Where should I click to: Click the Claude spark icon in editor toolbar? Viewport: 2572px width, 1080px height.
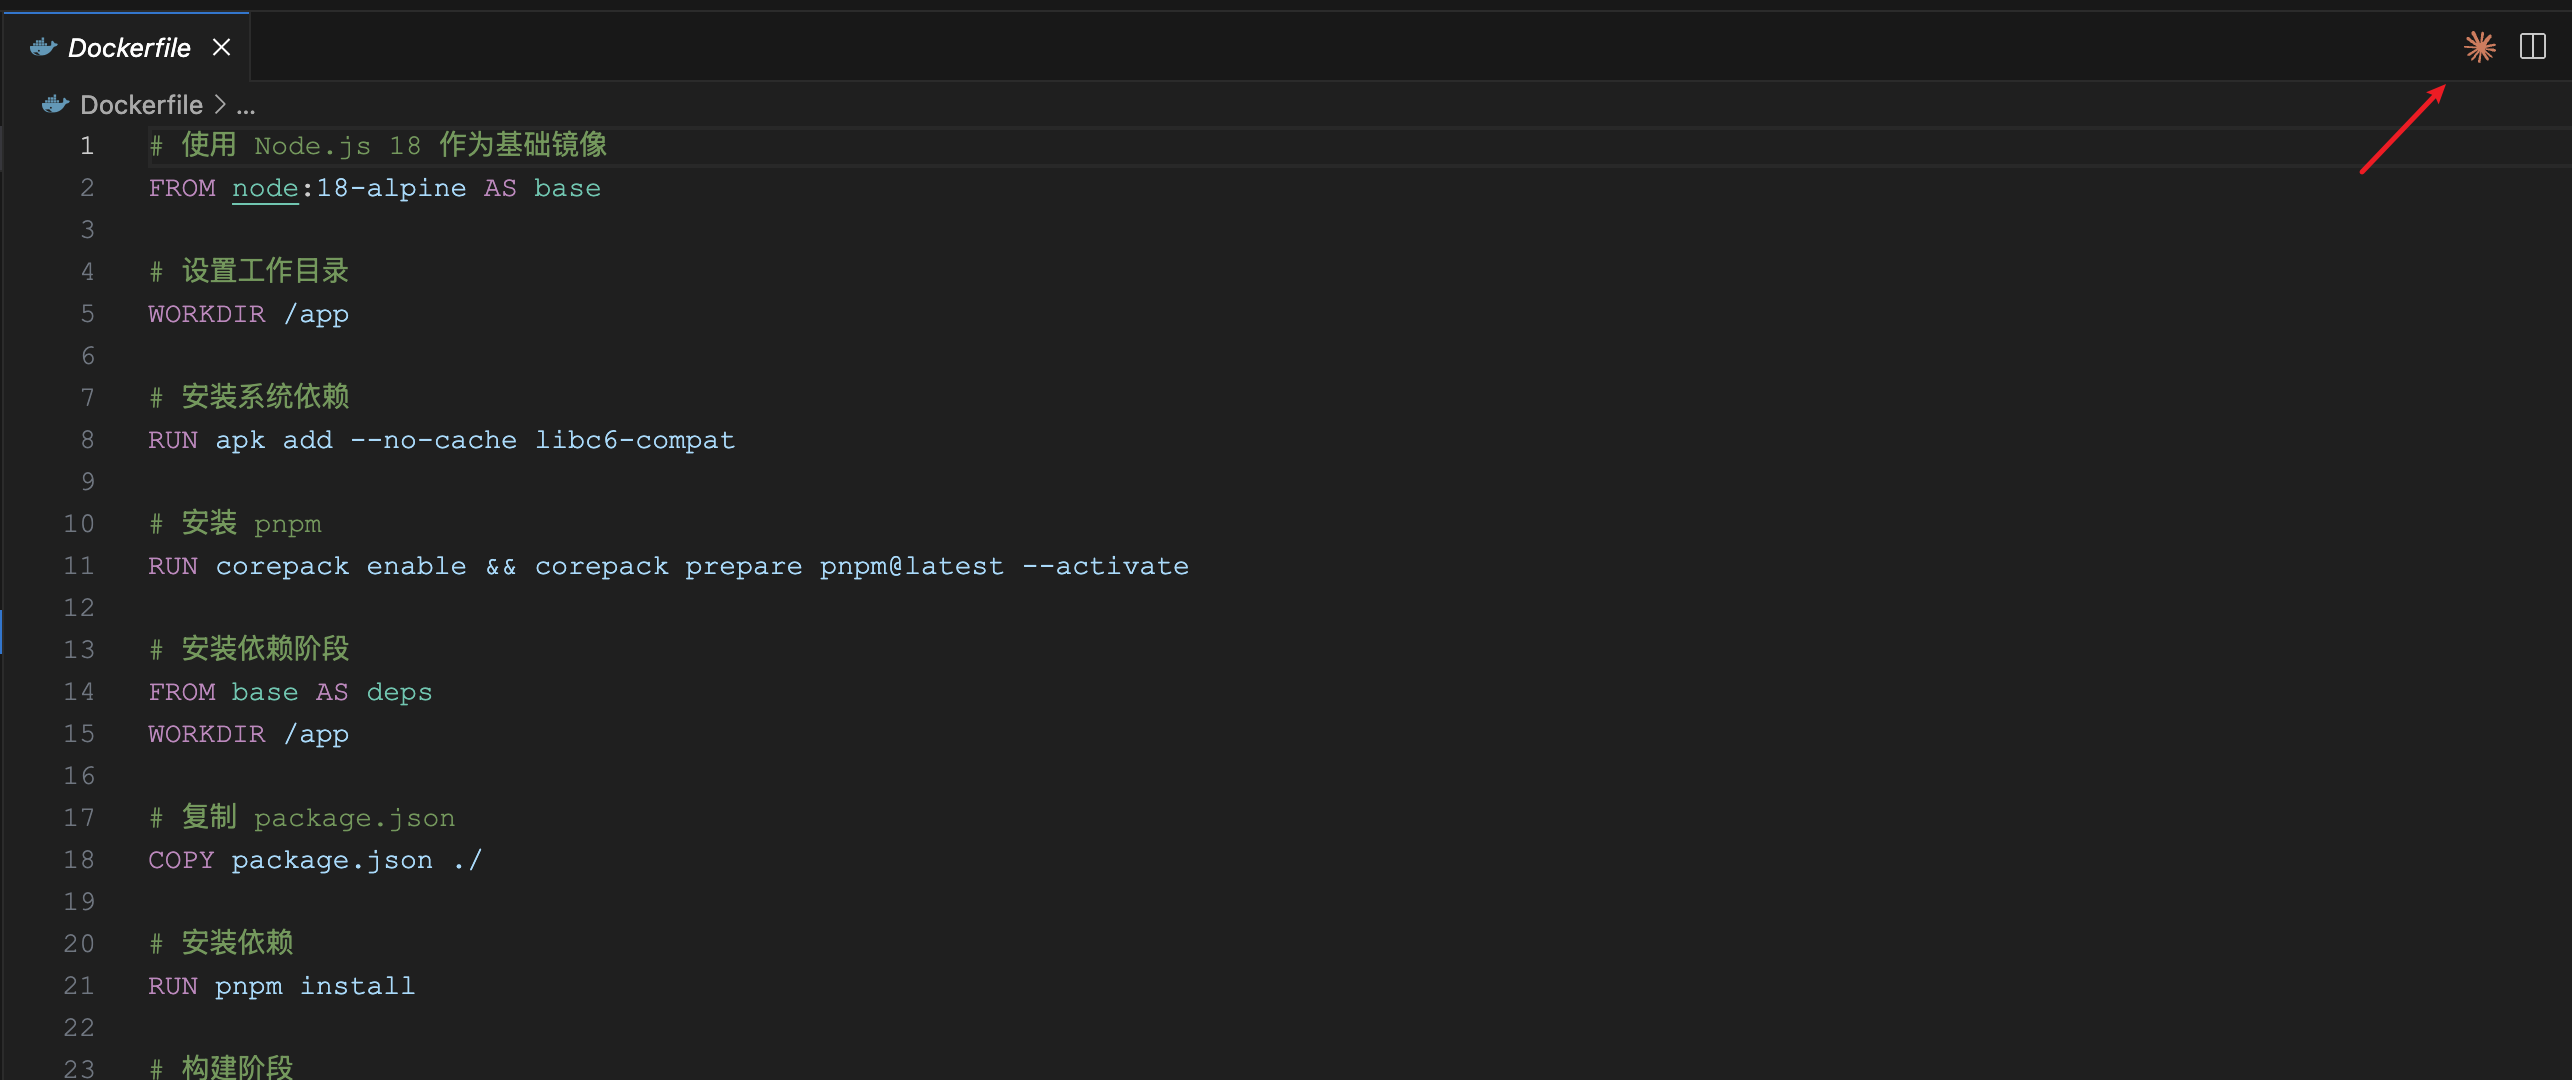tap(2479, 47)
